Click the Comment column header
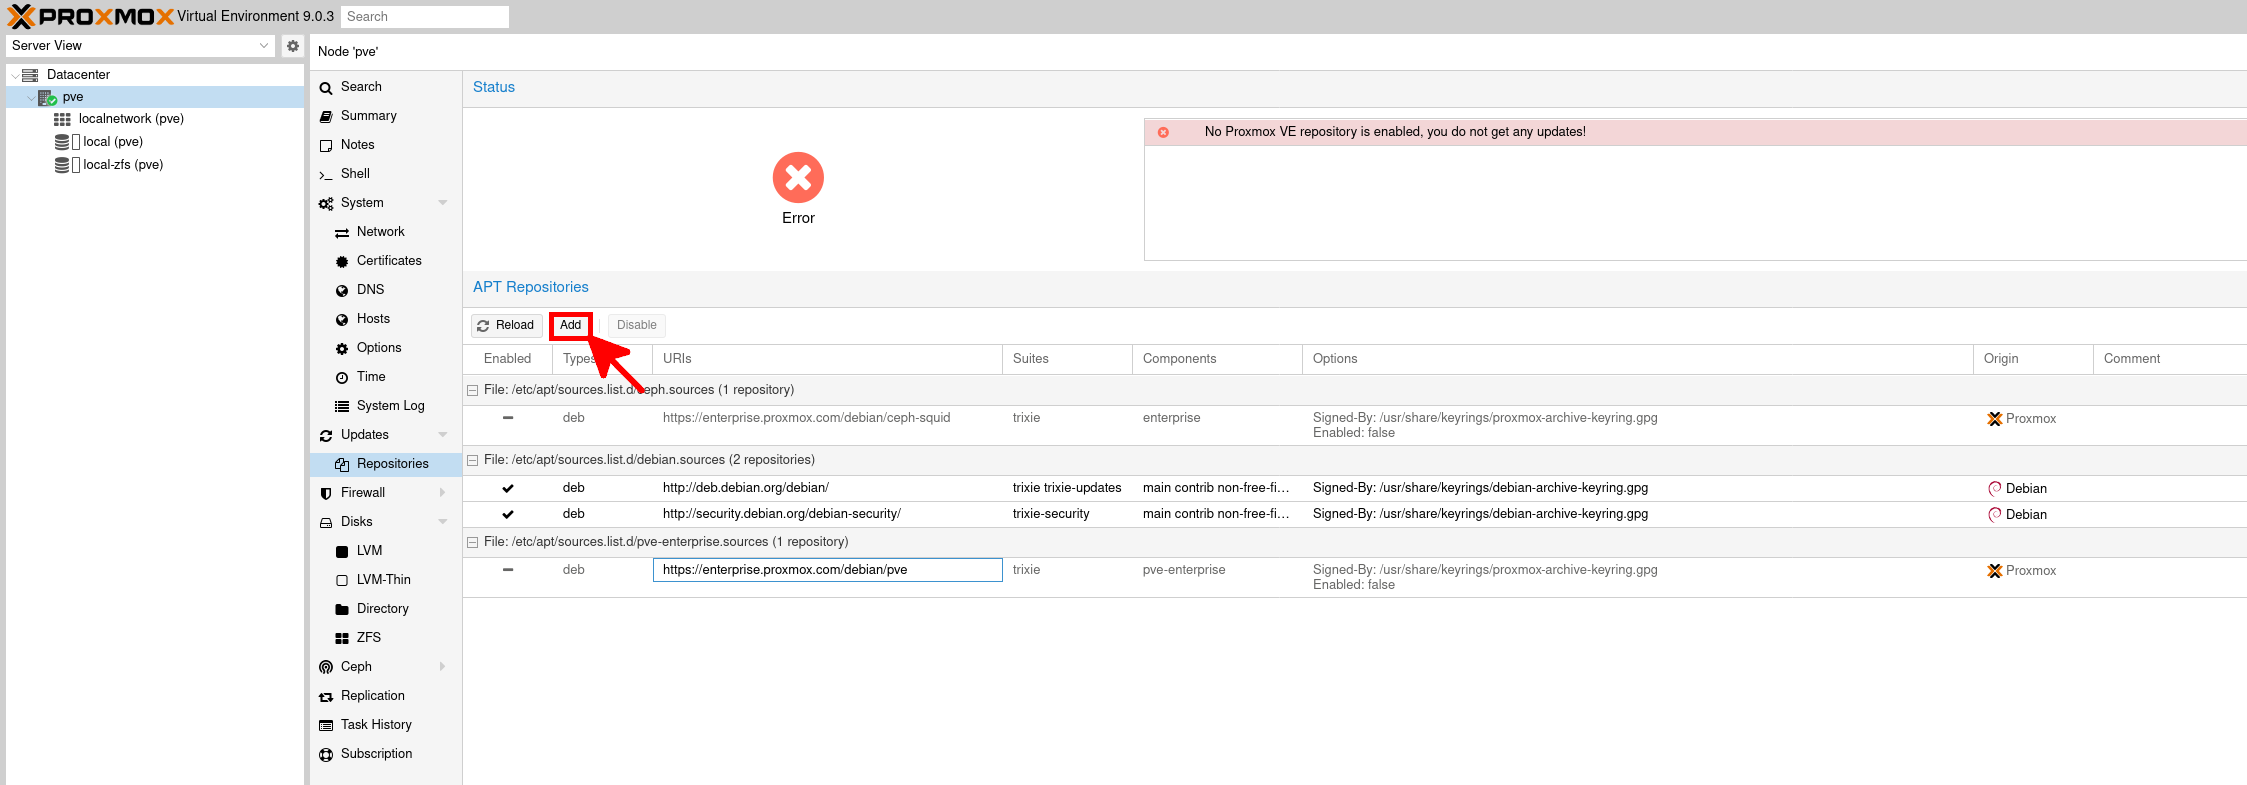This screenshot has height=785, width=2247. pos(2170,359)
